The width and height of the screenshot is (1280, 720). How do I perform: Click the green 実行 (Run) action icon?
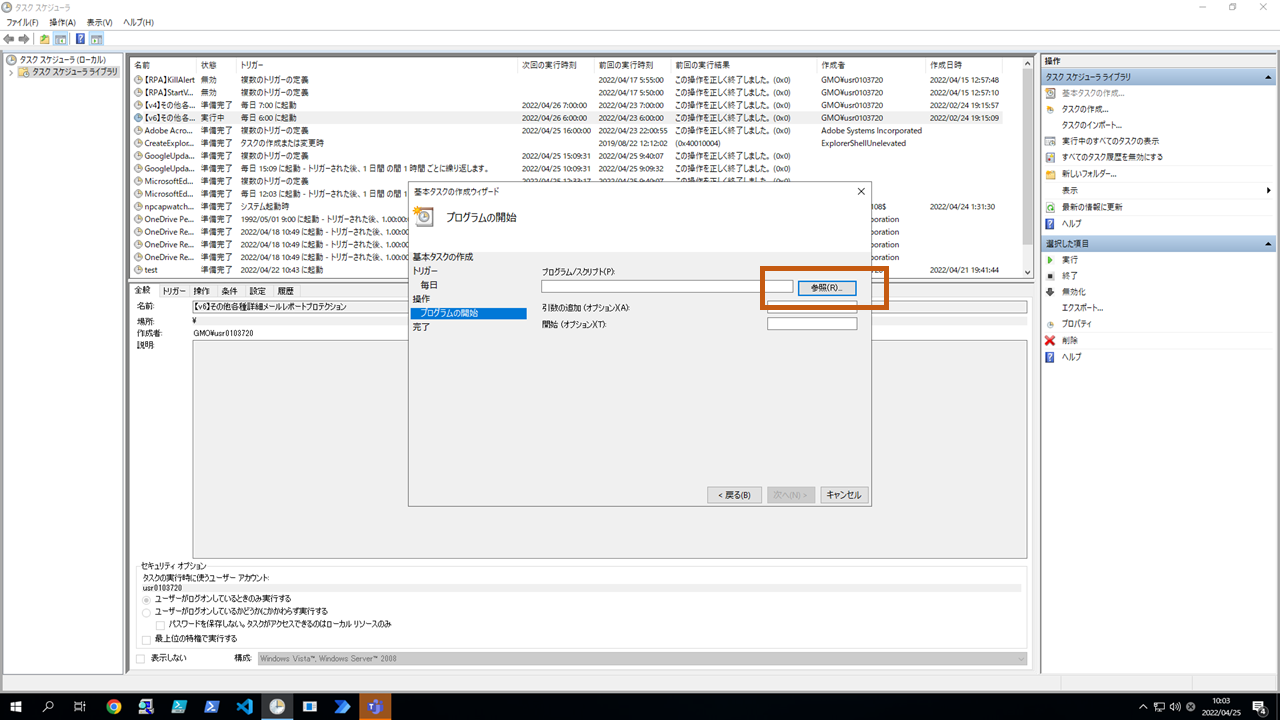point(1050,259)
